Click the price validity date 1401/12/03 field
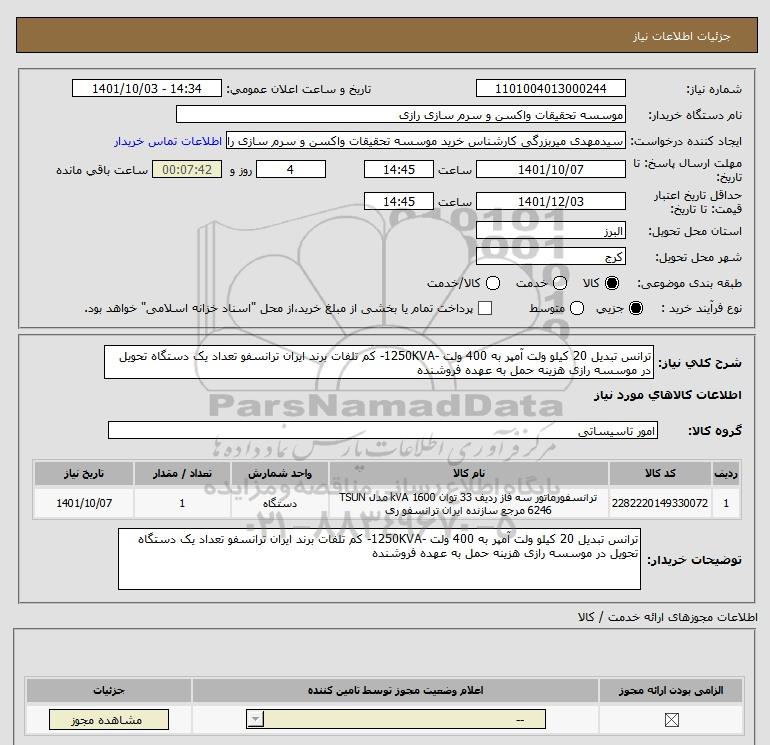 [550, 201]
